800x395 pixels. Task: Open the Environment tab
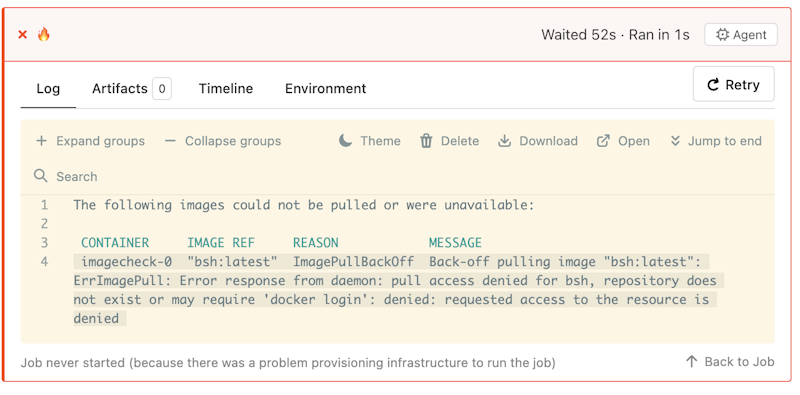click(326, 89)
